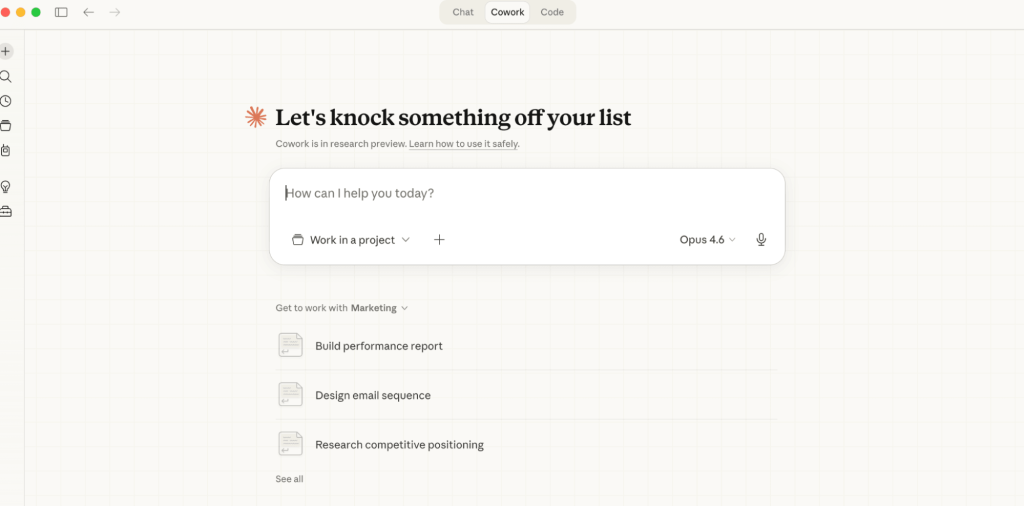This screenshot has height=506, width=1024.
Task: Toggle the sidebar panel icon
Action: [x=61, y=12]
